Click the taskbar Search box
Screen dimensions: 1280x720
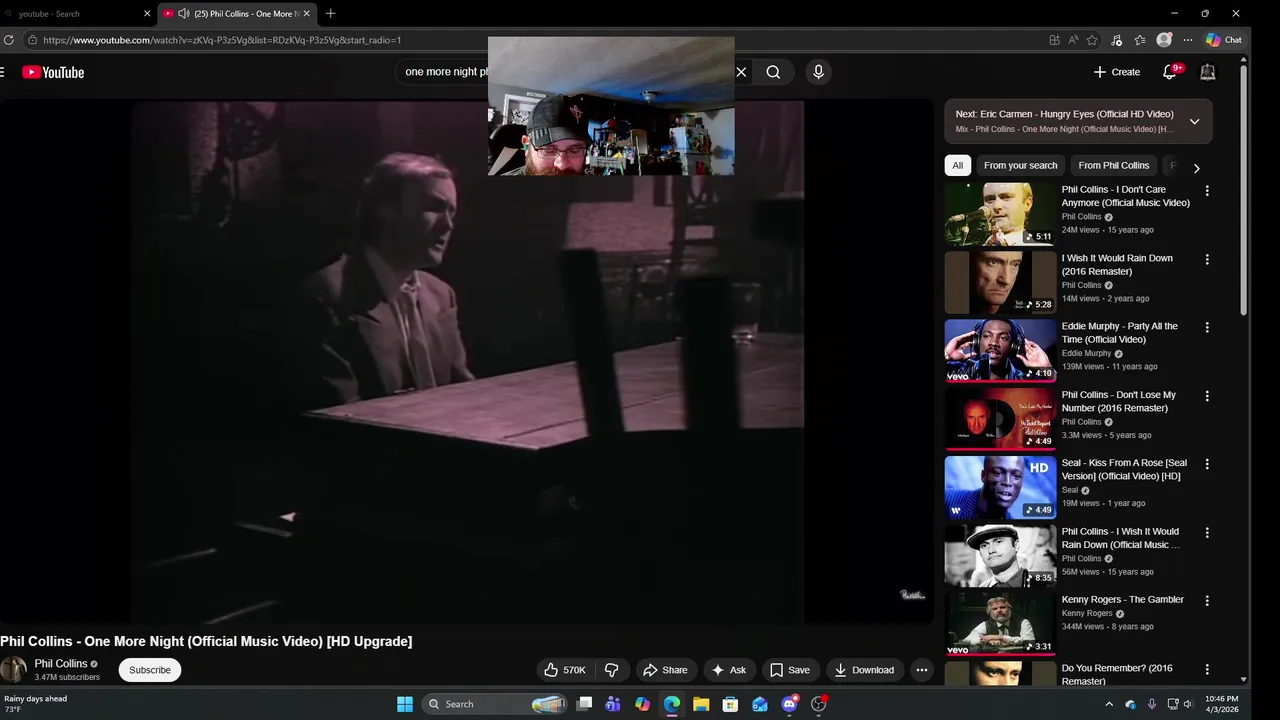tap(495, 704)
